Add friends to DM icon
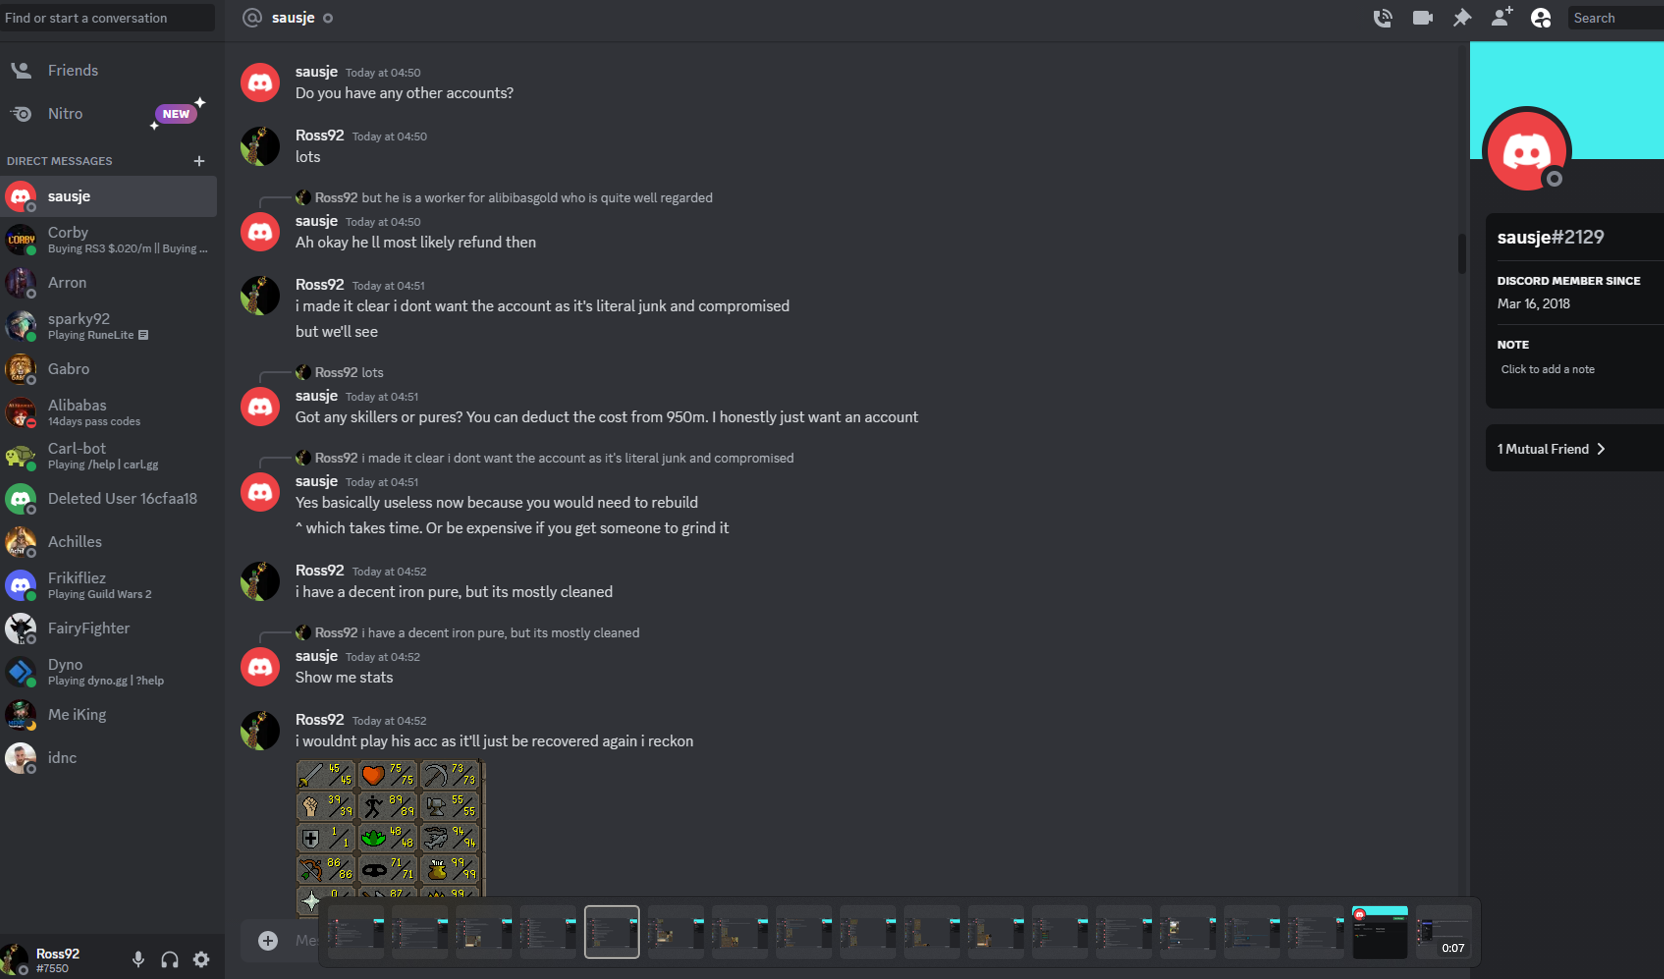This screenshot has width=1664, height=979. coord(1501,17)
